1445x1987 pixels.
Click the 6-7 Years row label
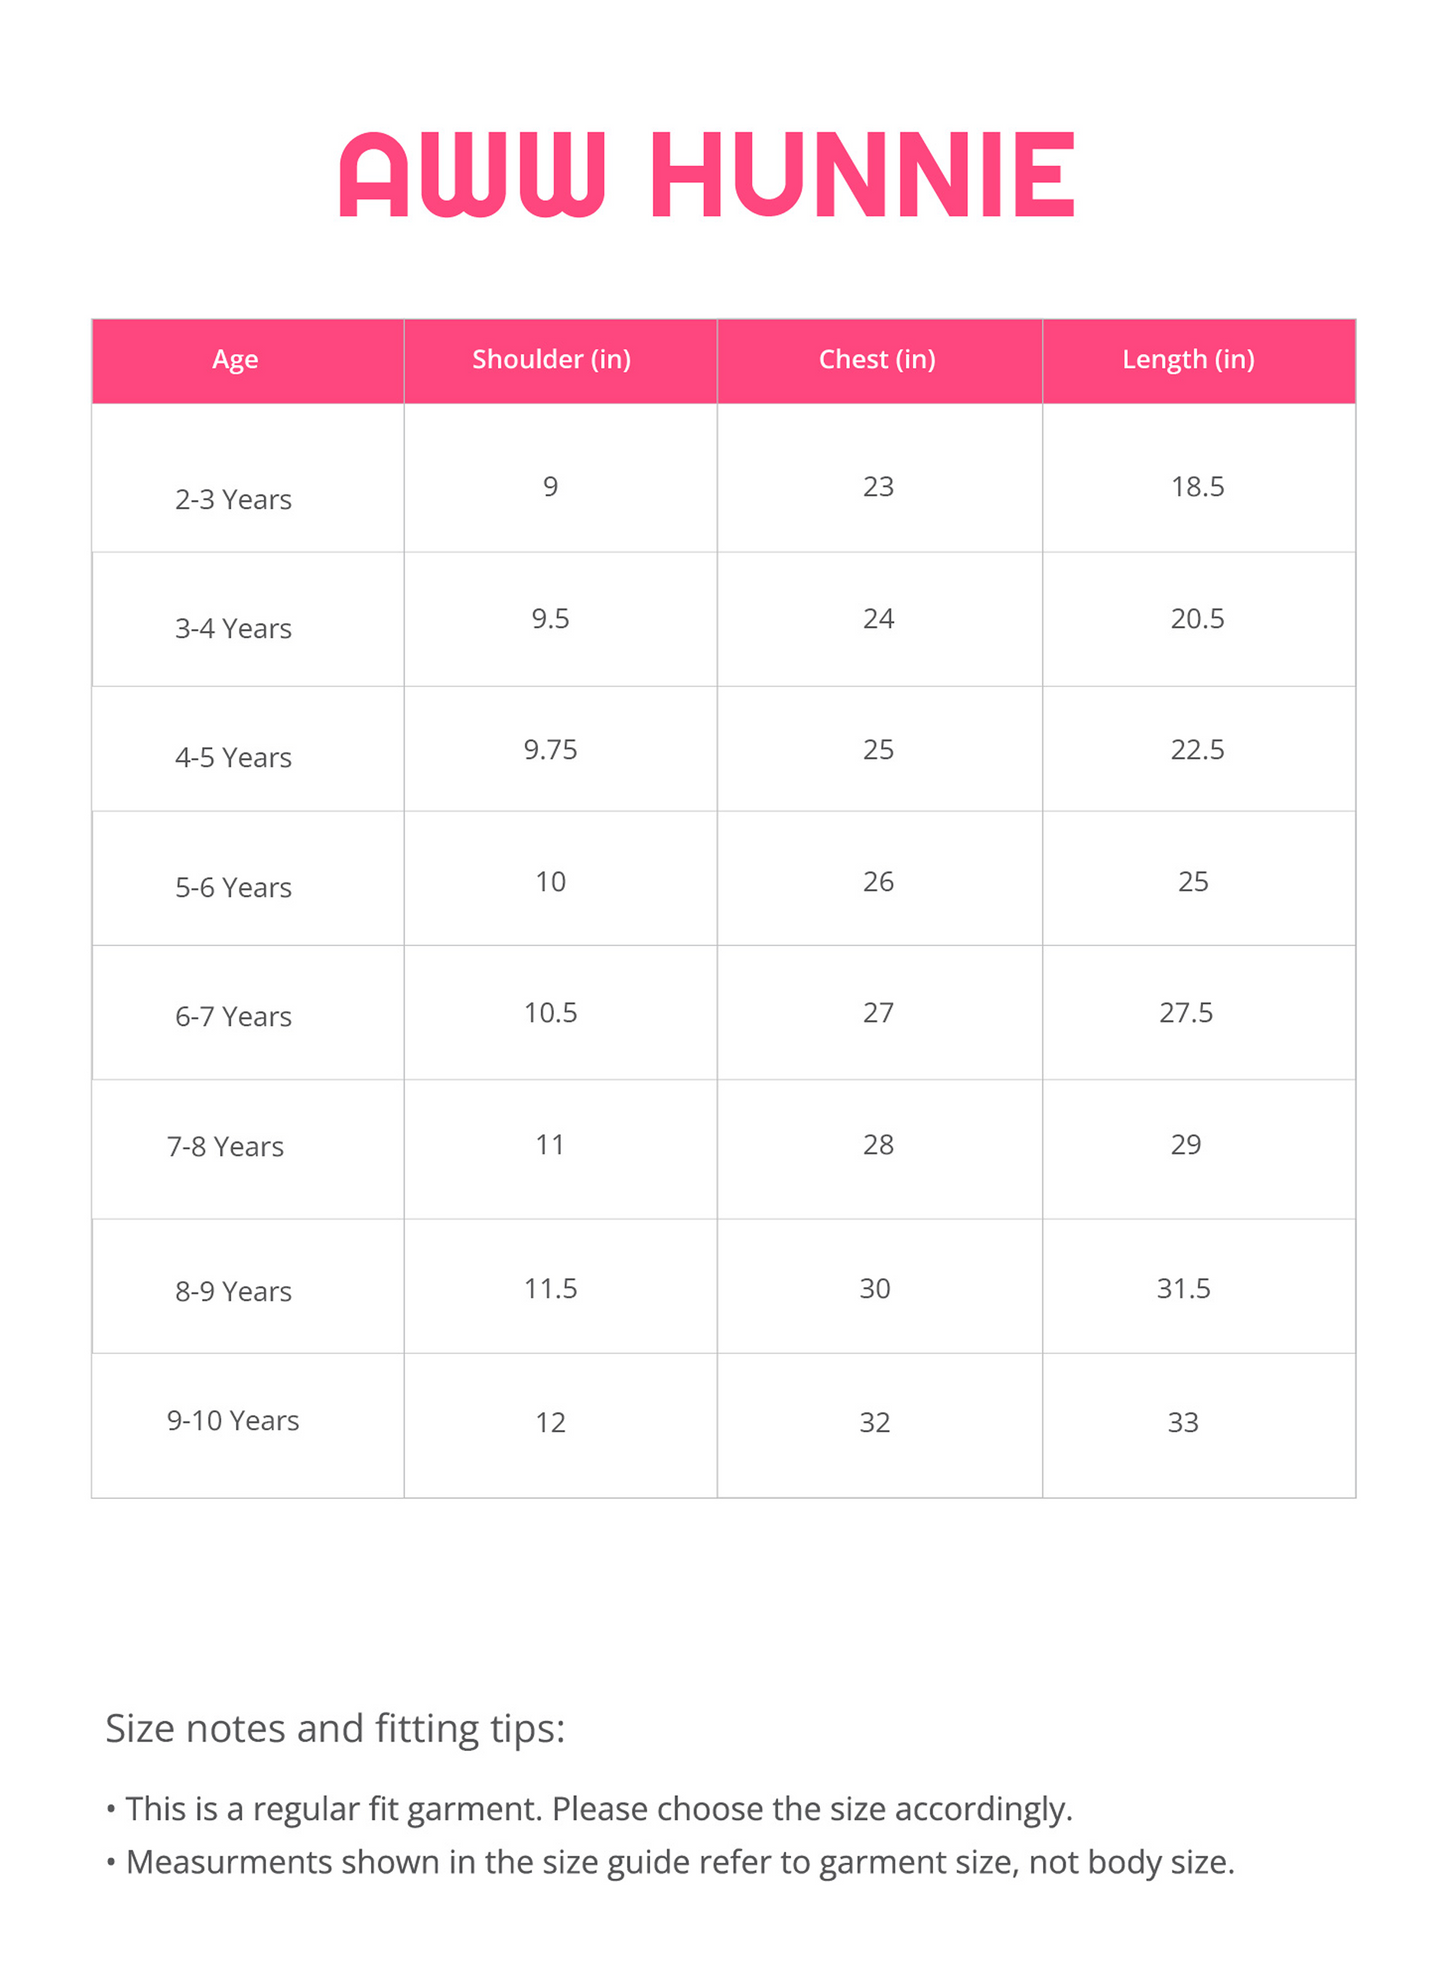click(x=233, y=1016)
